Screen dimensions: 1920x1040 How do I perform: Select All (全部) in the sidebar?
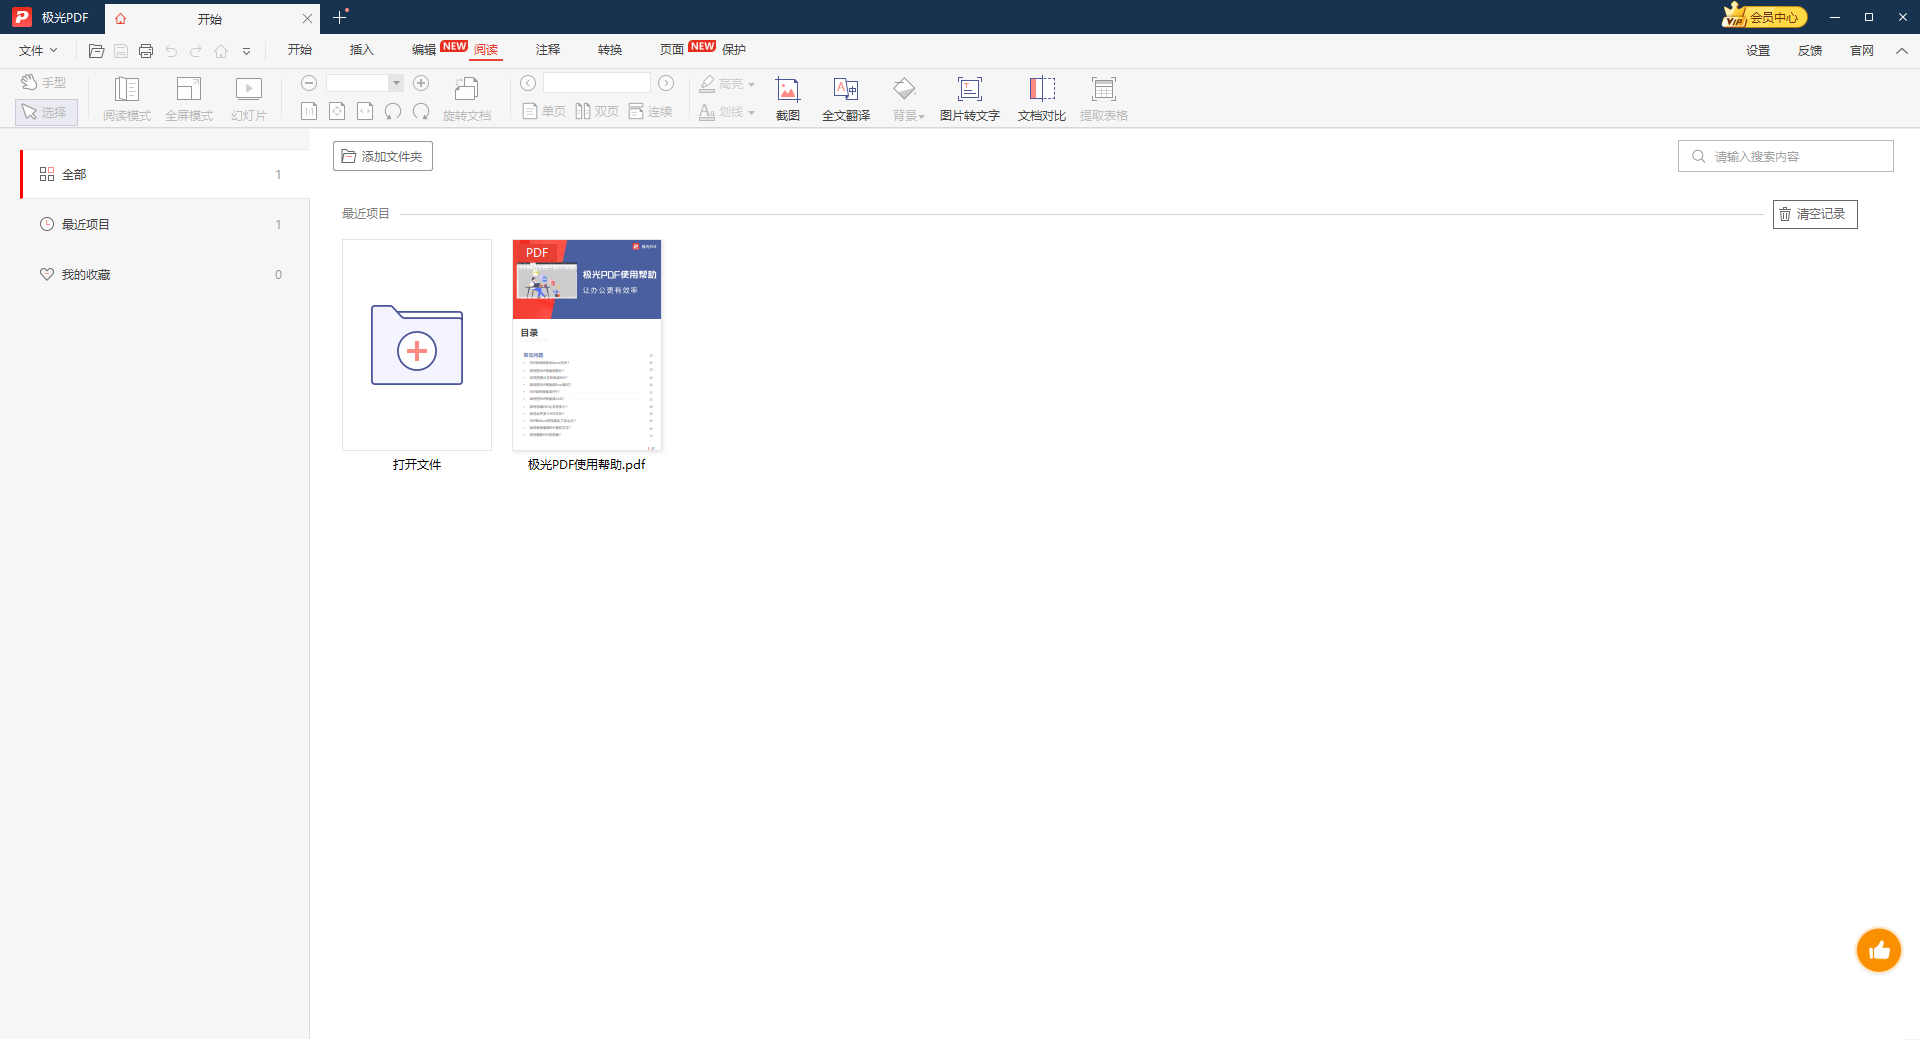pos(165,175)
